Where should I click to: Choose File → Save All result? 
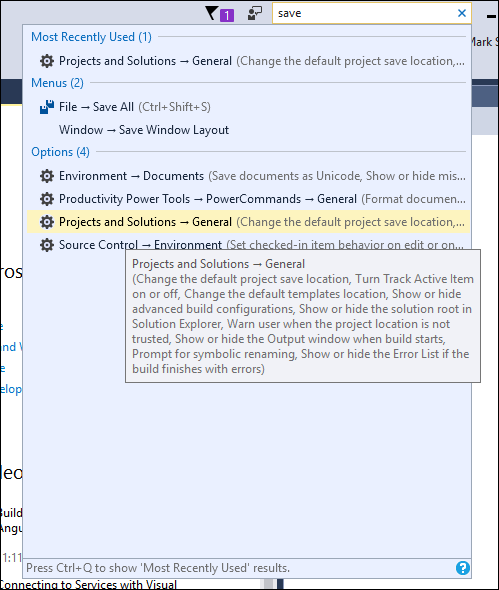click(x=248, y=107)
